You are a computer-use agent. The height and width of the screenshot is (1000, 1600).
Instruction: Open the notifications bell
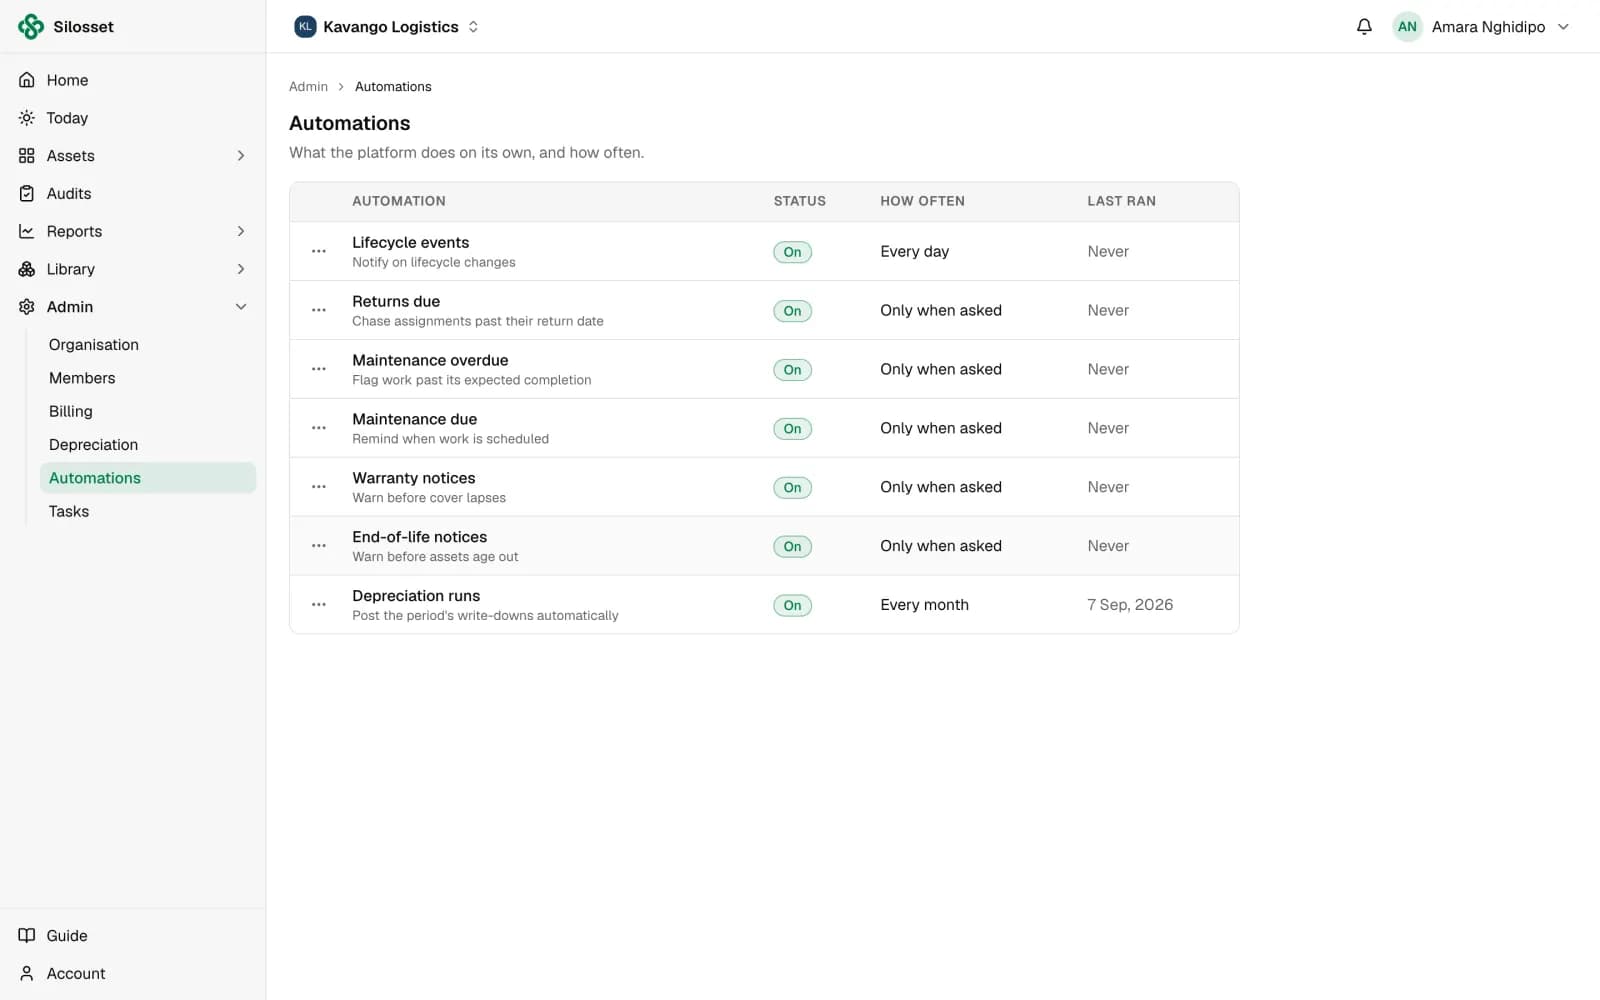coord(1364,27)
